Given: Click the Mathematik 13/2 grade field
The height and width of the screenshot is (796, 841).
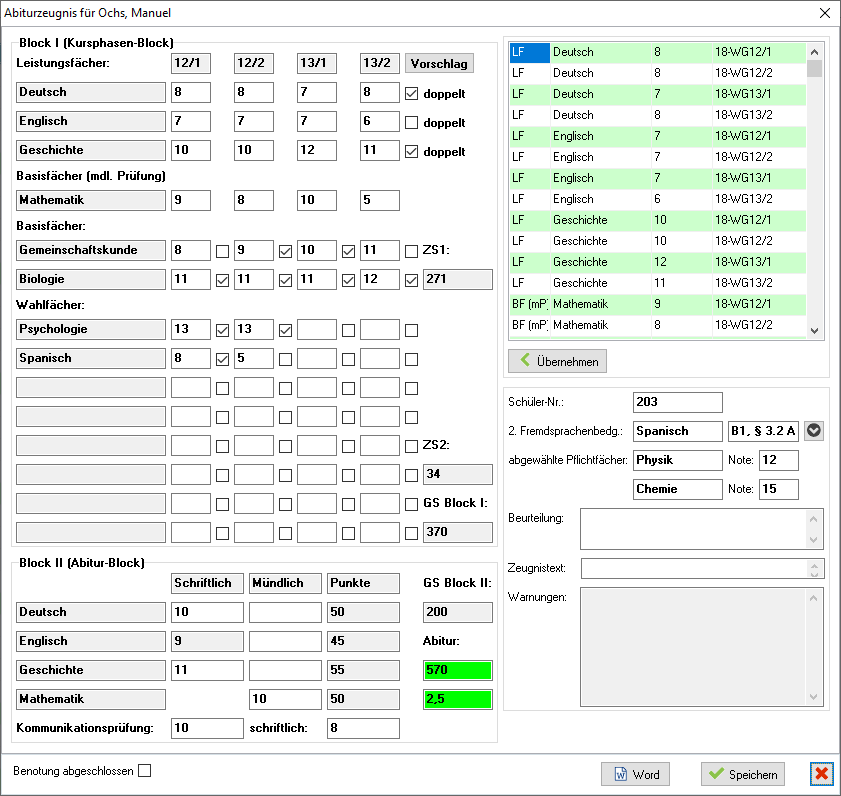Looking at the screenshot, I should click(x=380, y=200).
